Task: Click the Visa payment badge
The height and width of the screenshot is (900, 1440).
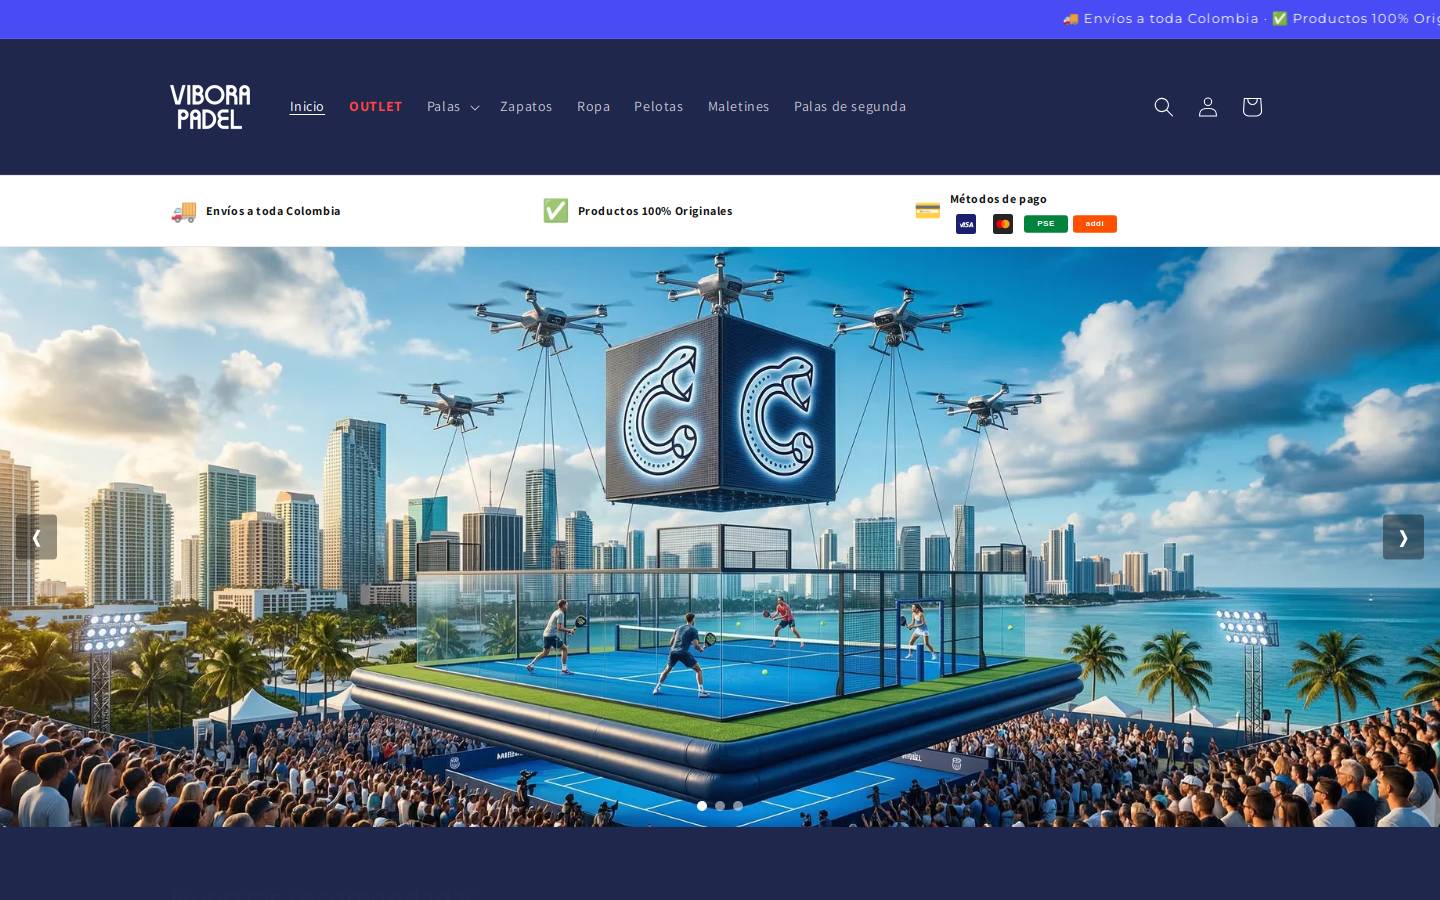Action: [966, 224]
